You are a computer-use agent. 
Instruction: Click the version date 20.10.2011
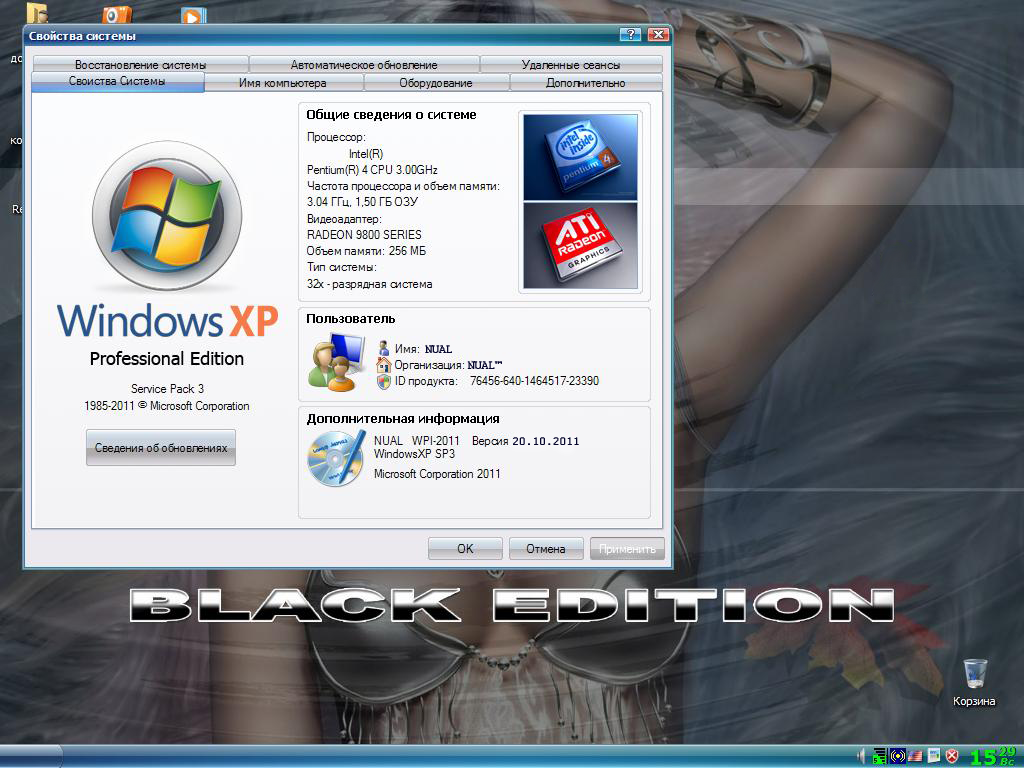click(545, 441)
